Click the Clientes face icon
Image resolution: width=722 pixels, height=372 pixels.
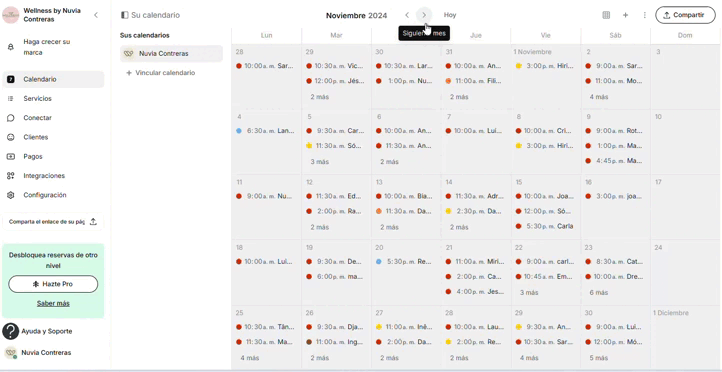tap(11, 137)
